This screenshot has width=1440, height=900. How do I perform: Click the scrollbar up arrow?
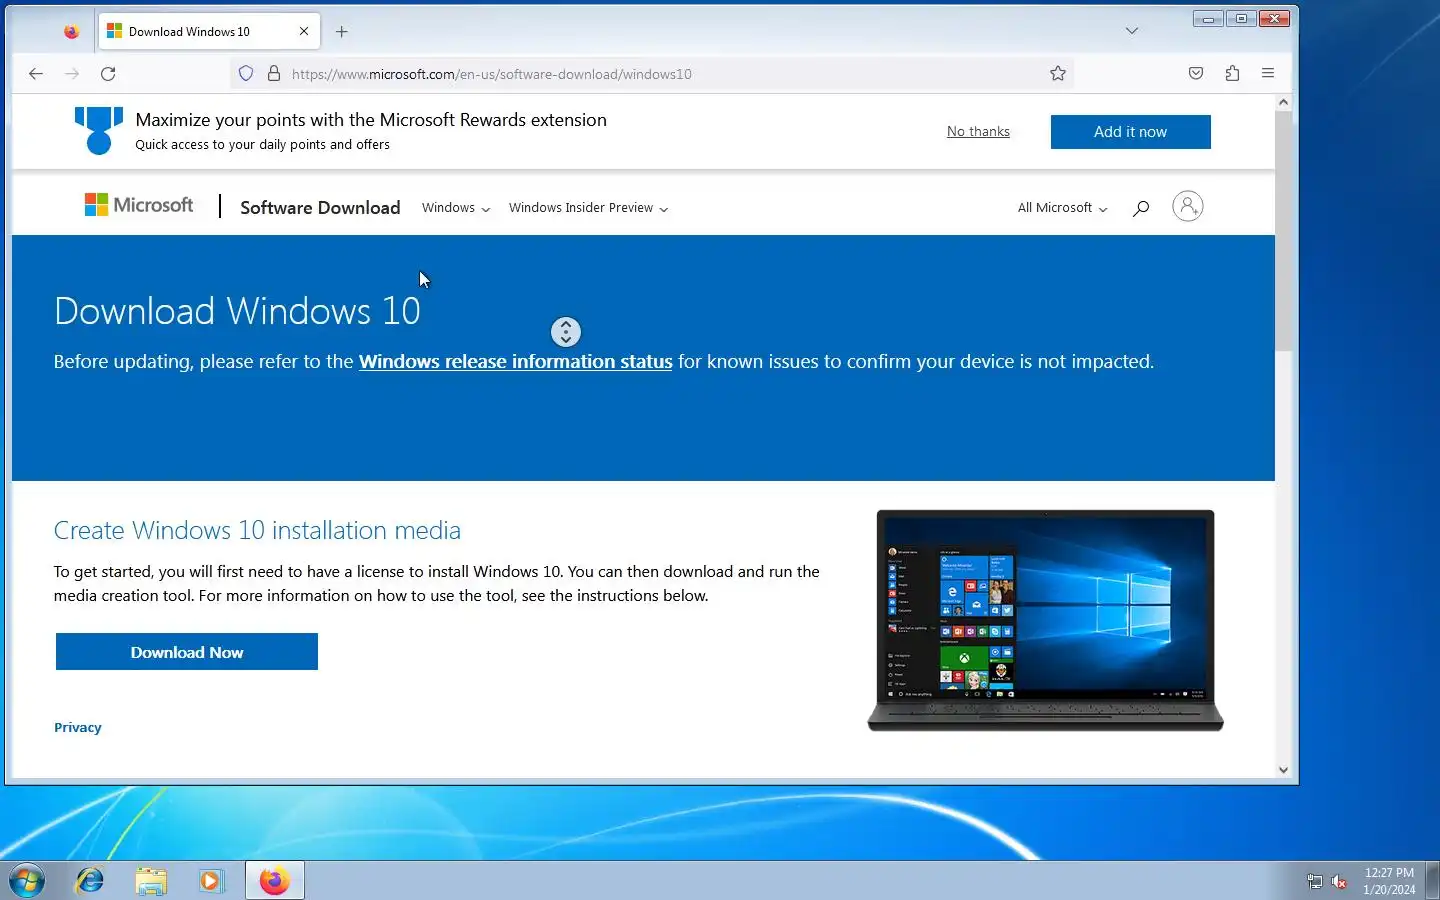point(1284,102)
